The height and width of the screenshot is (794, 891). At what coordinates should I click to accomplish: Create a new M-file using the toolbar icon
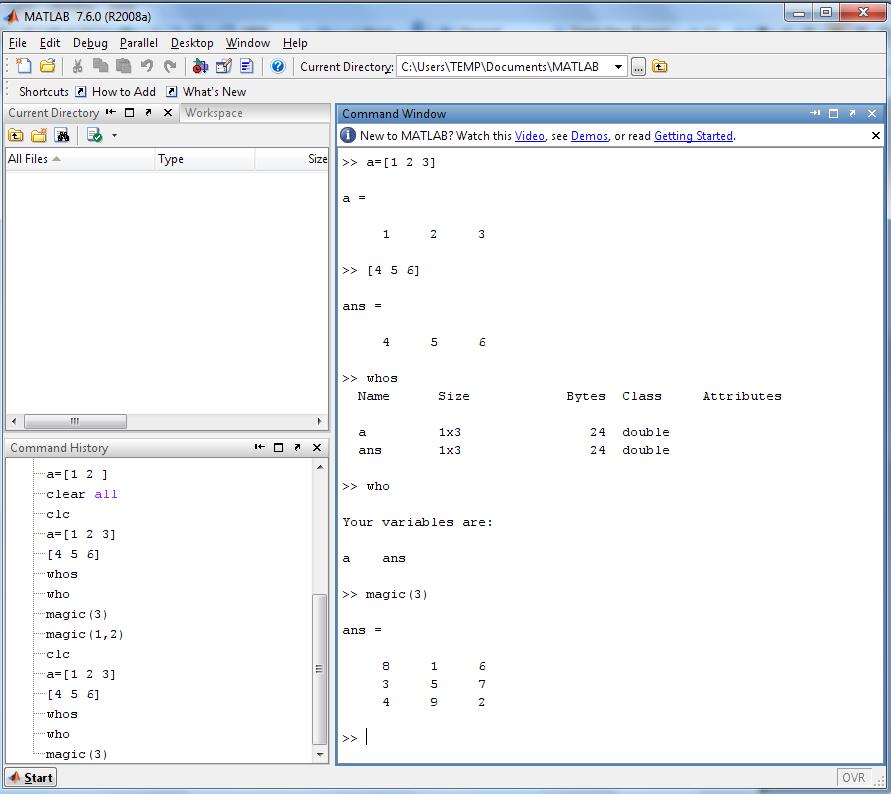pos(23,66)
